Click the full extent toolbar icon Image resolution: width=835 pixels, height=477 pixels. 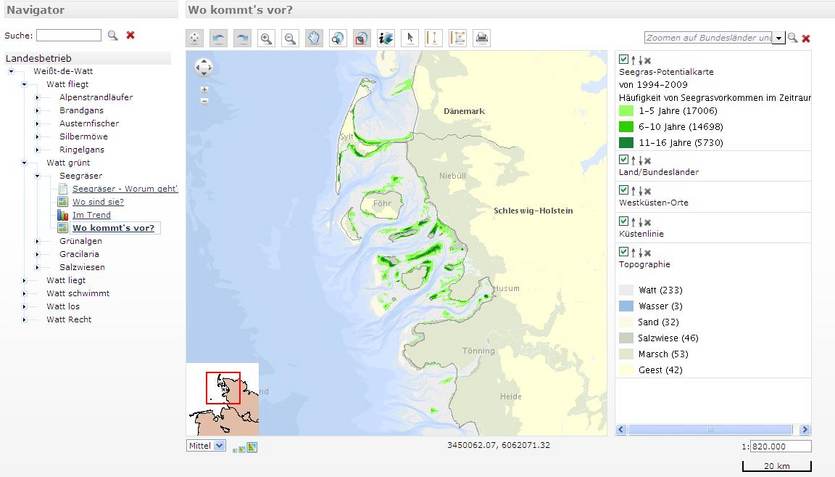coord(194,38)
